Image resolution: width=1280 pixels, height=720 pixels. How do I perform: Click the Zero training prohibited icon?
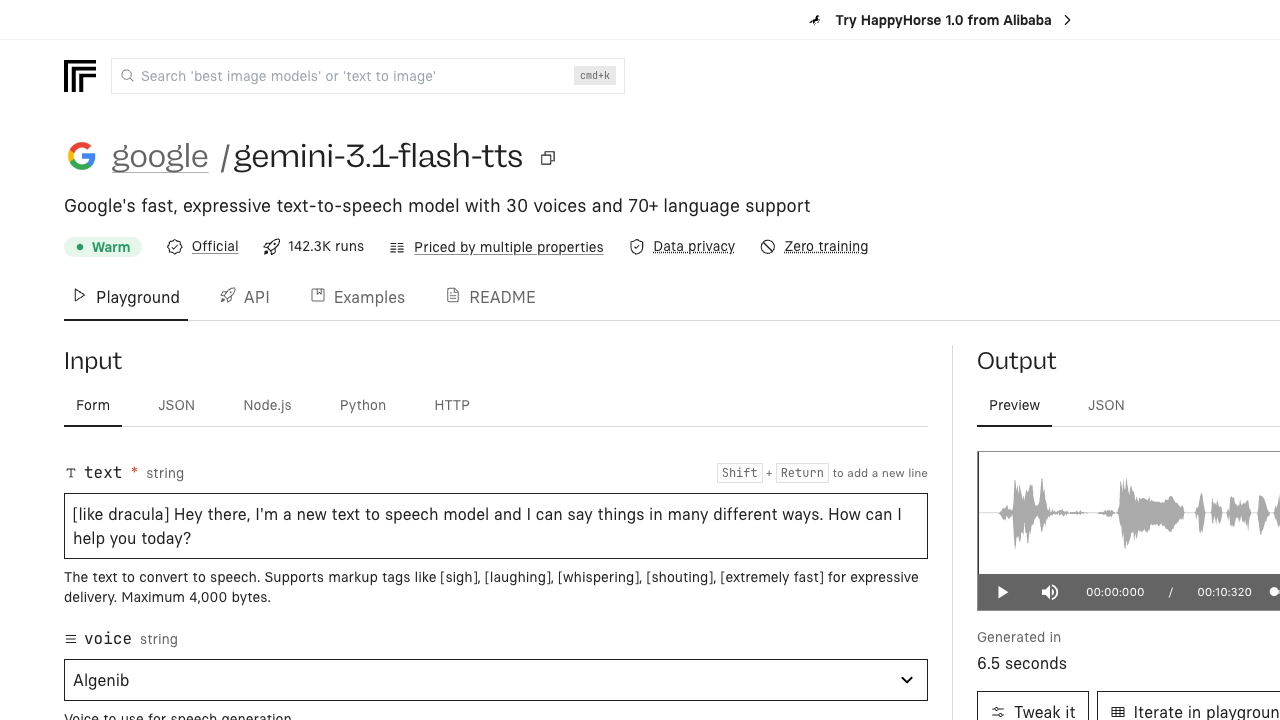(768, 247)
